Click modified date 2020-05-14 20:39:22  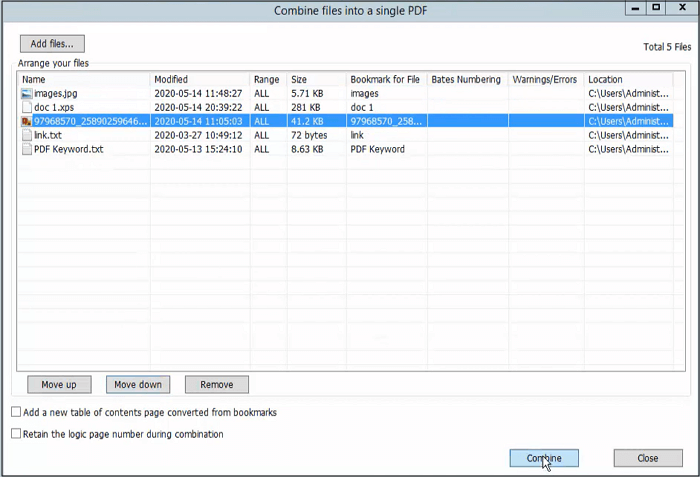click(198, 107)
